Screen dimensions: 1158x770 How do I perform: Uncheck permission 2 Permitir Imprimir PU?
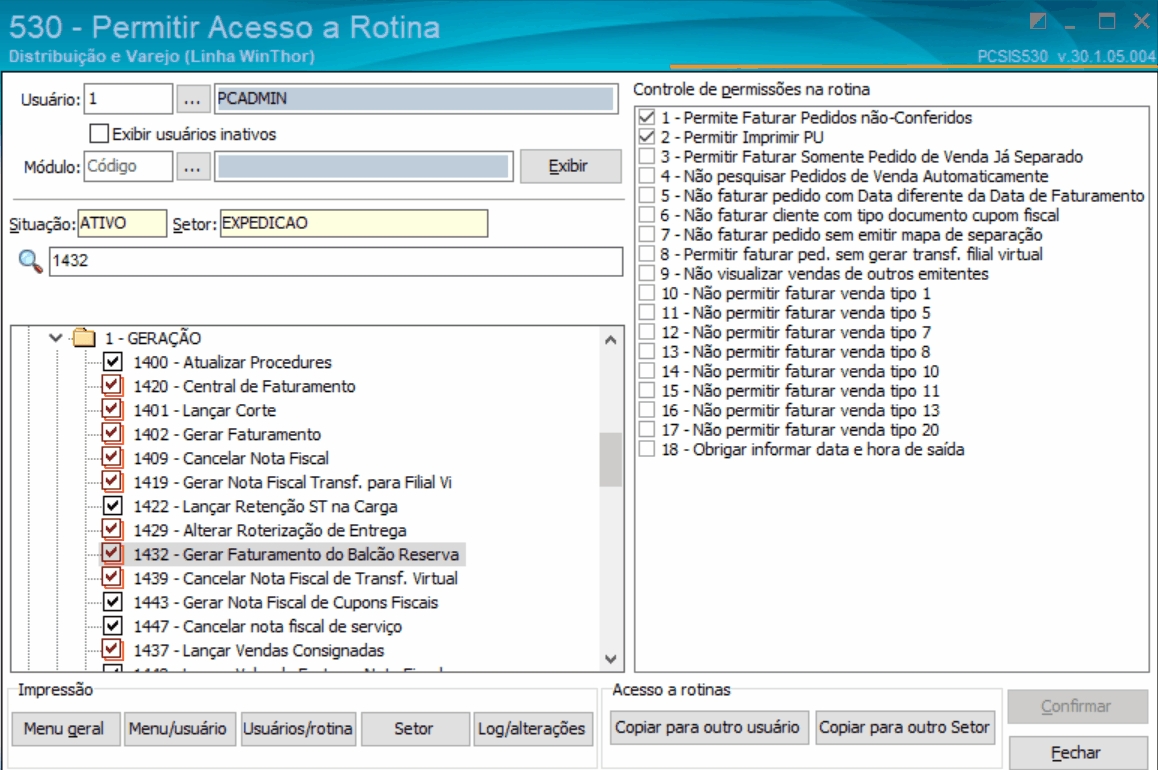[x=647, y=137]
